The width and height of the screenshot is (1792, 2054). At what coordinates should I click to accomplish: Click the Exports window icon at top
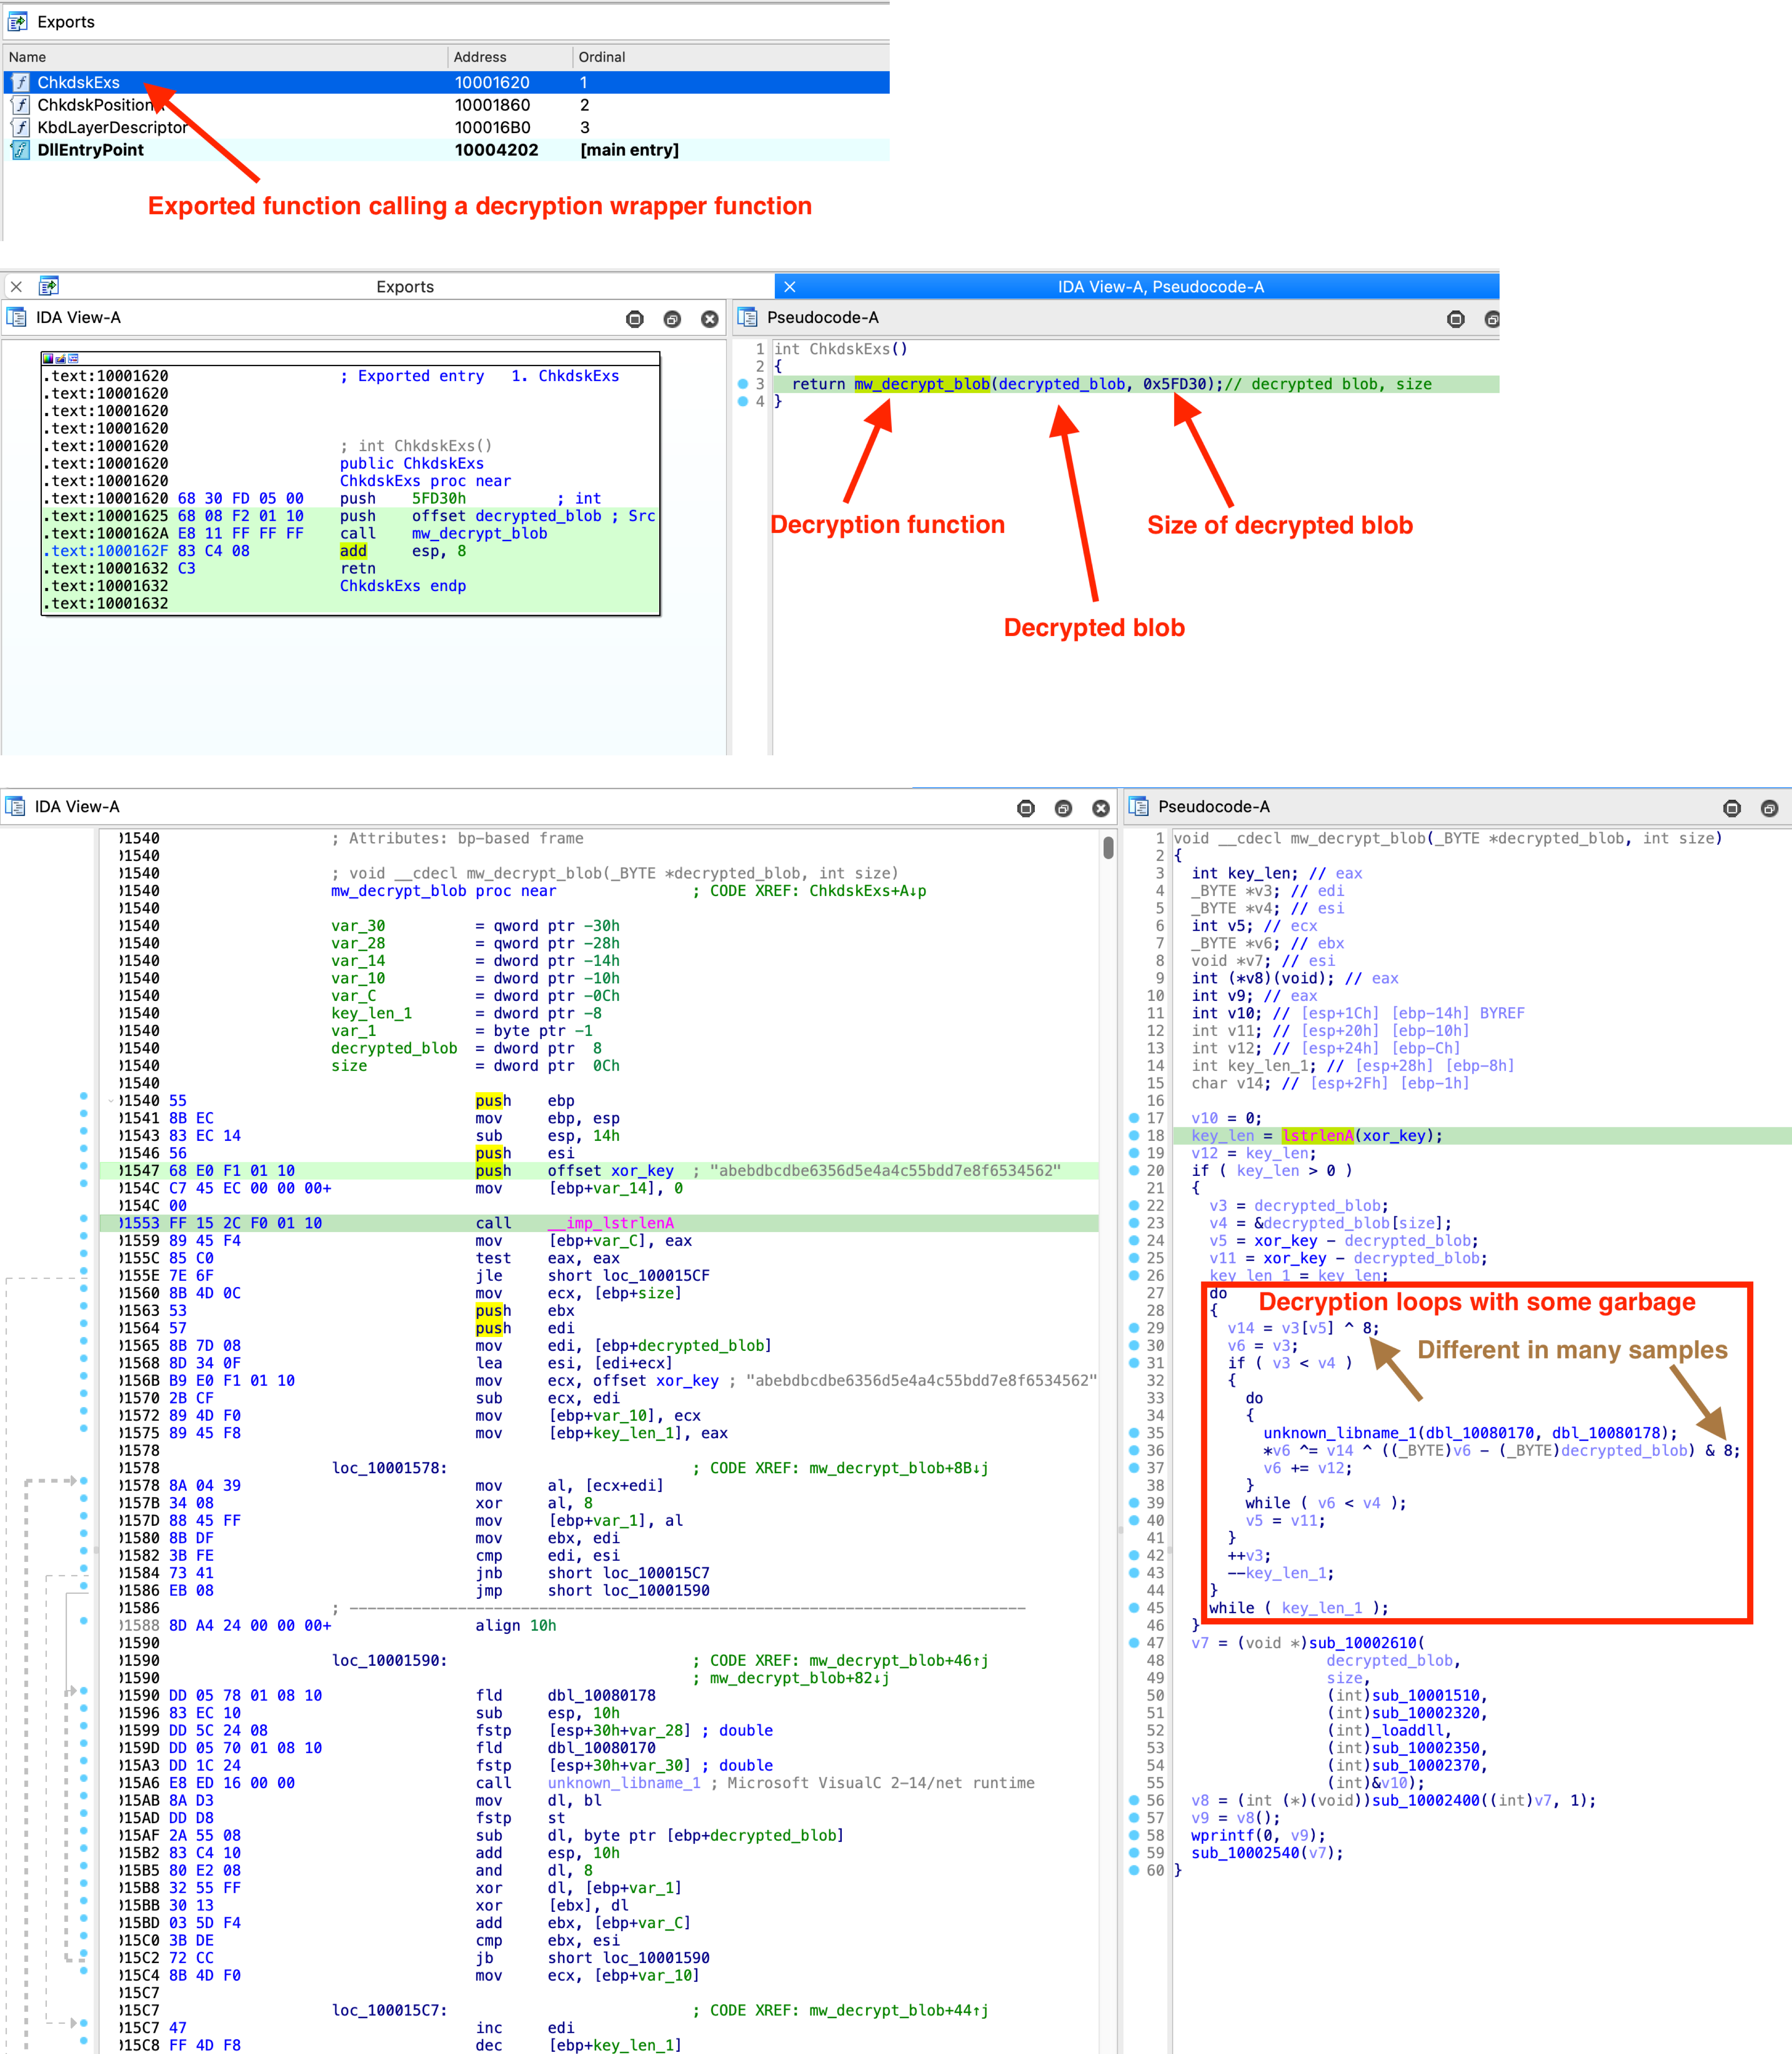17,21
